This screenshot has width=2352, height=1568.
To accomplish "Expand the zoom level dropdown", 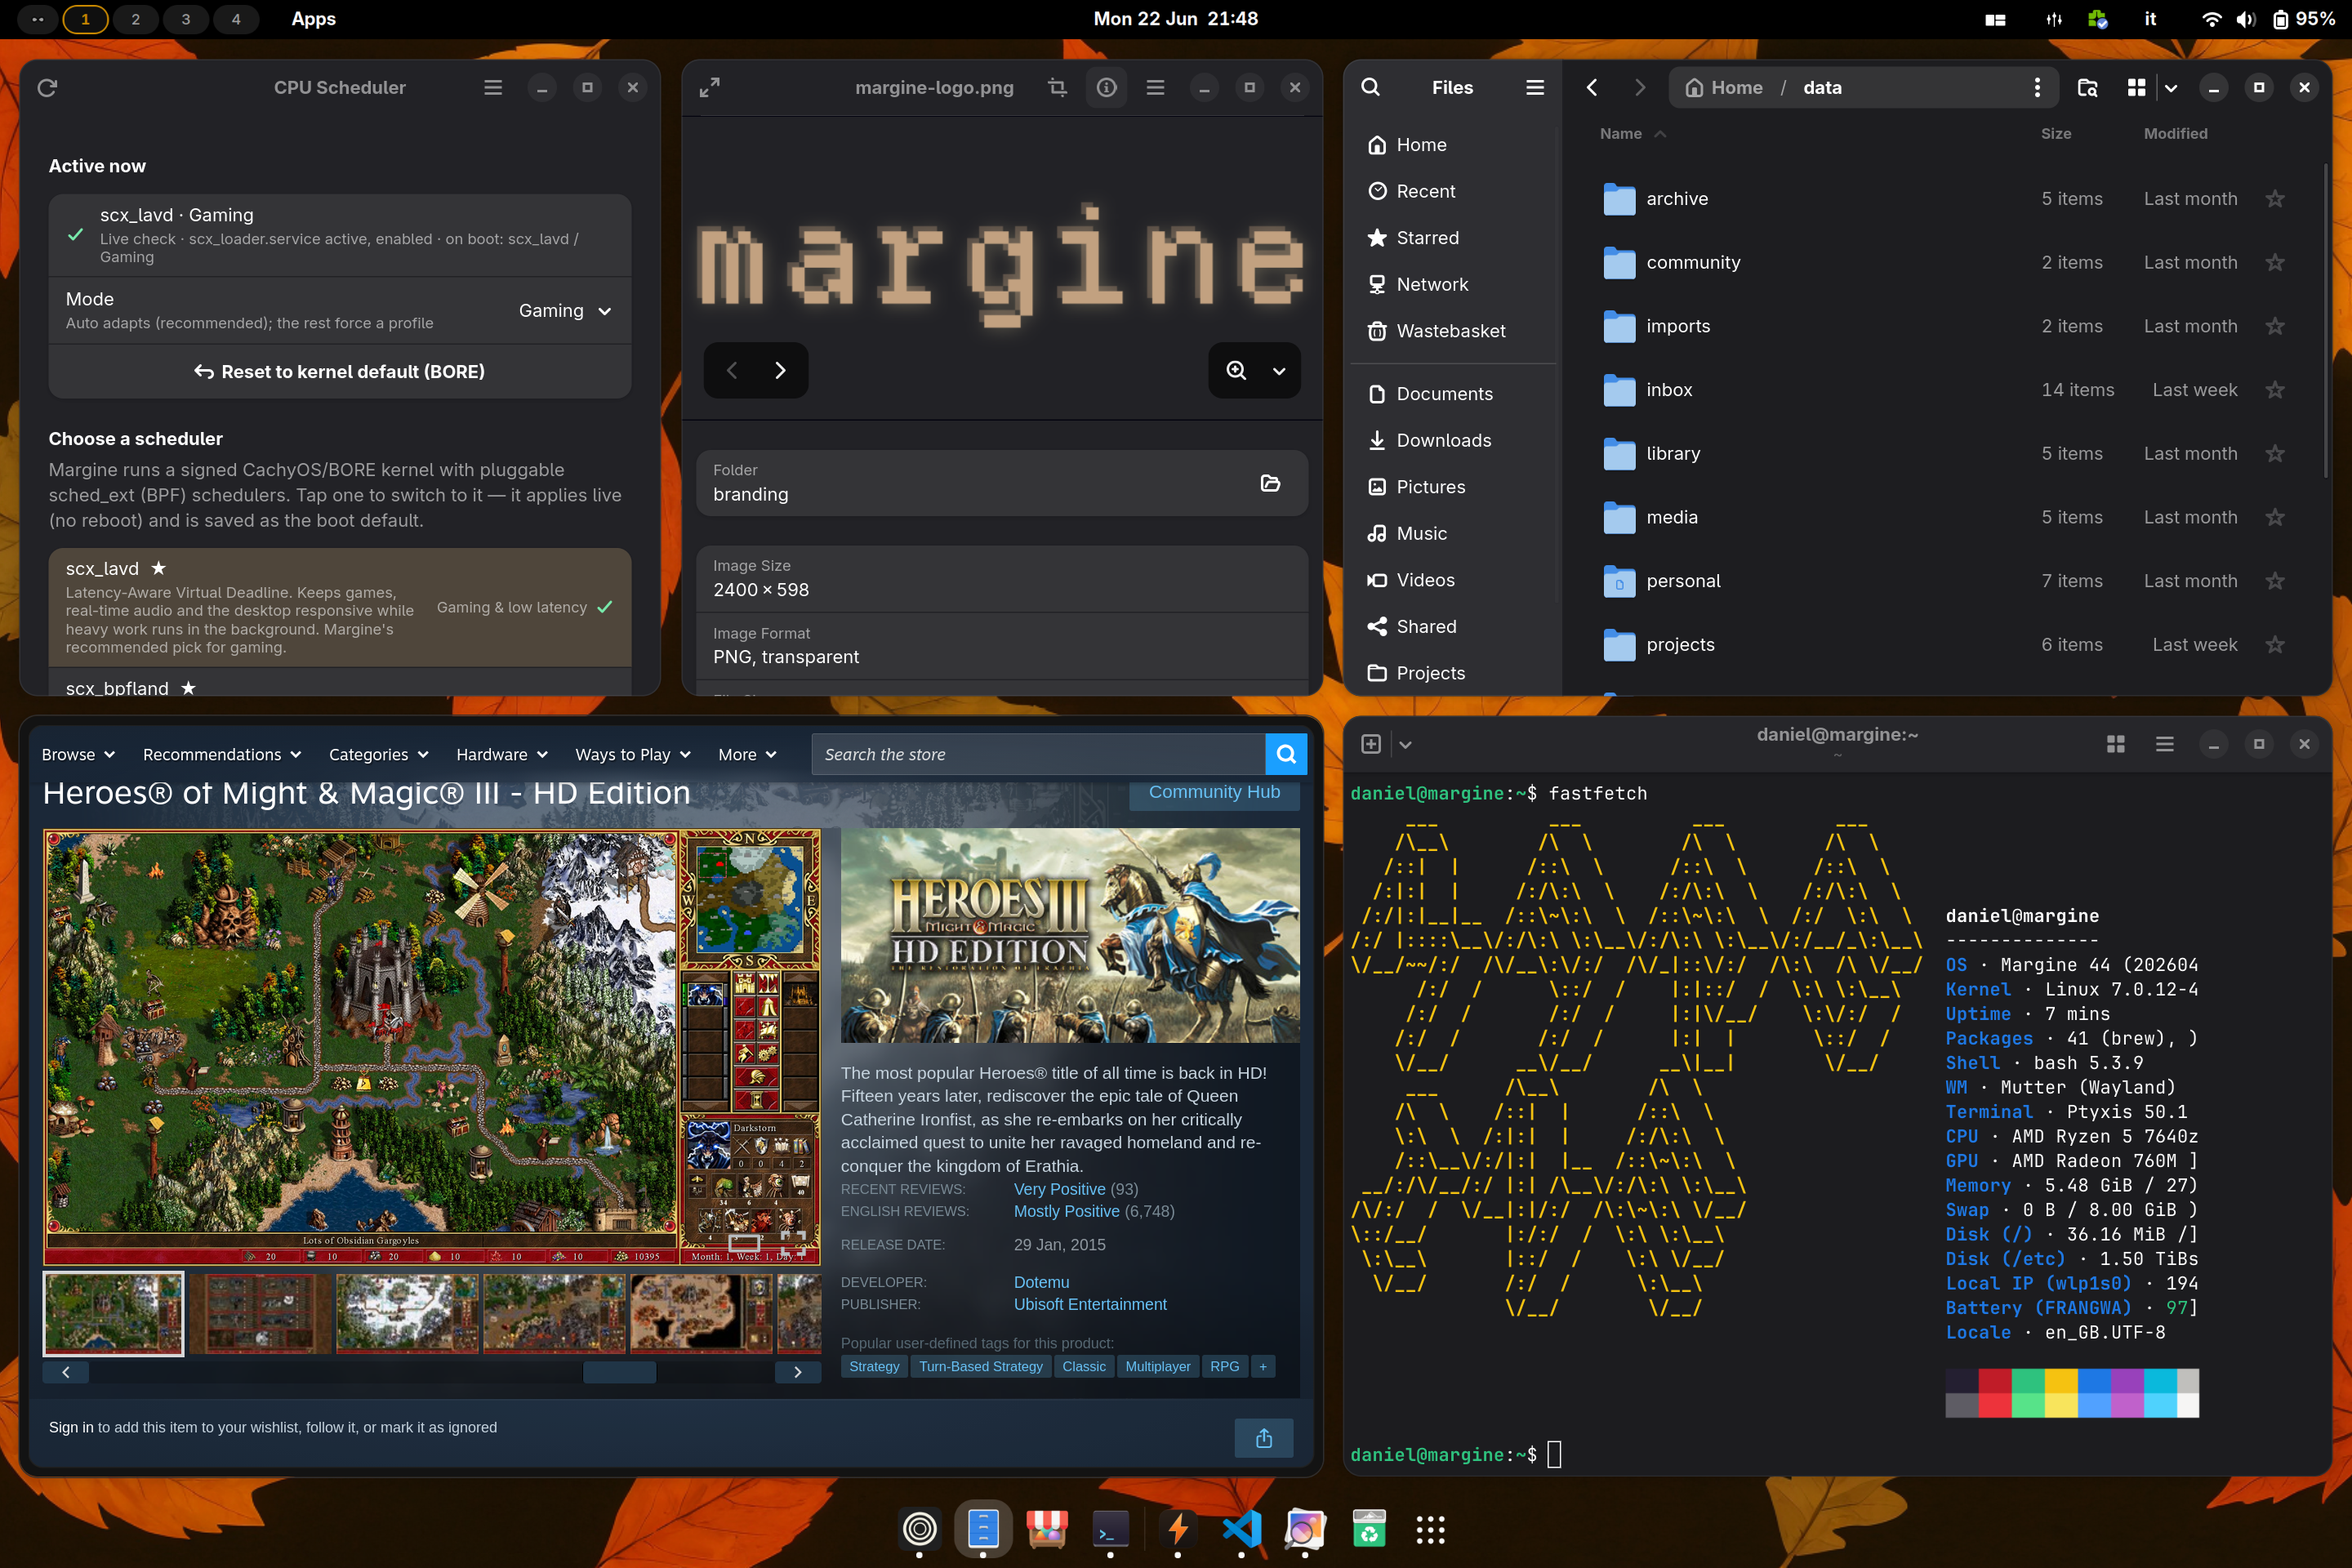I will (x=1279, y=371).
